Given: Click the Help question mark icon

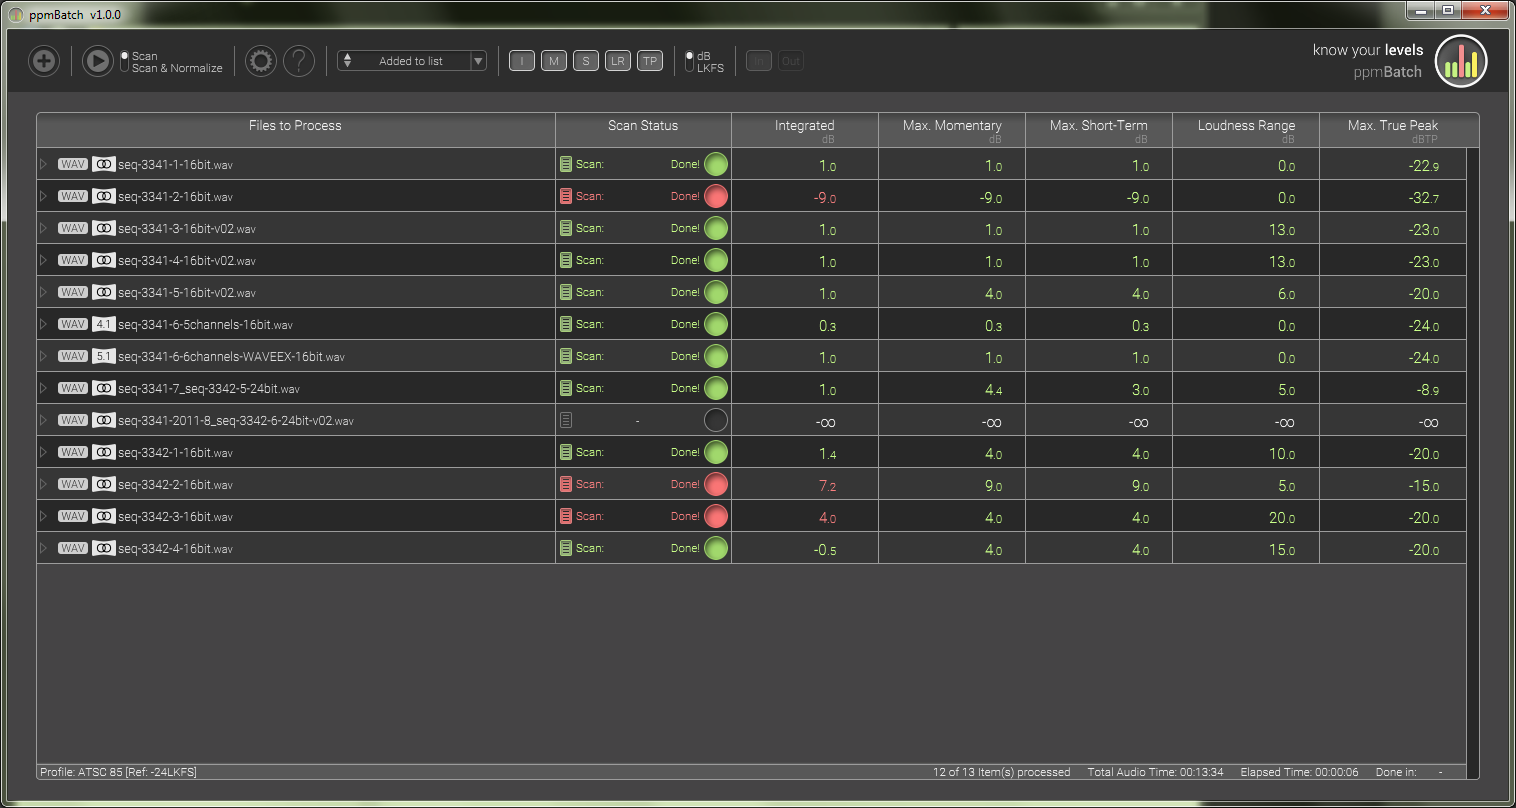Looking at the screenshot, I should pyautogui.click(x=299, y=61).
